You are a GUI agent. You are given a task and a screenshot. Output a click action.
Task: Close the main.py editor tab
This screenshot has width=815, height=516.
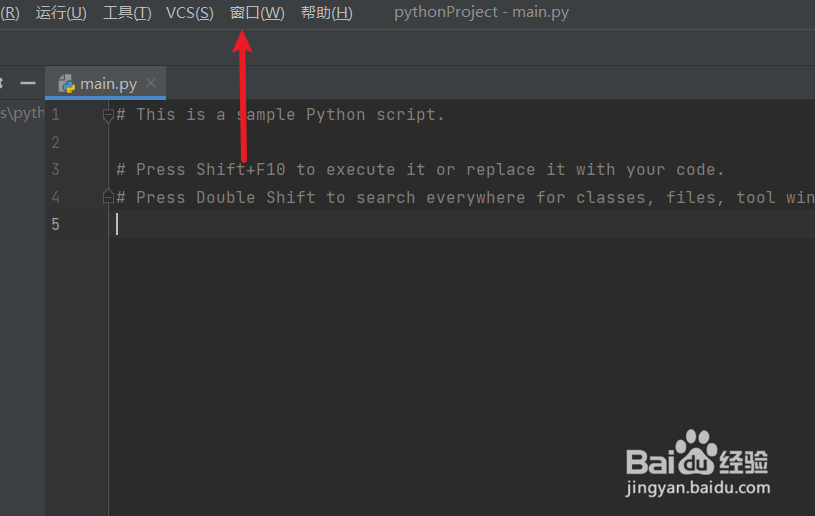pyautogui.click(x=151, y=84)
